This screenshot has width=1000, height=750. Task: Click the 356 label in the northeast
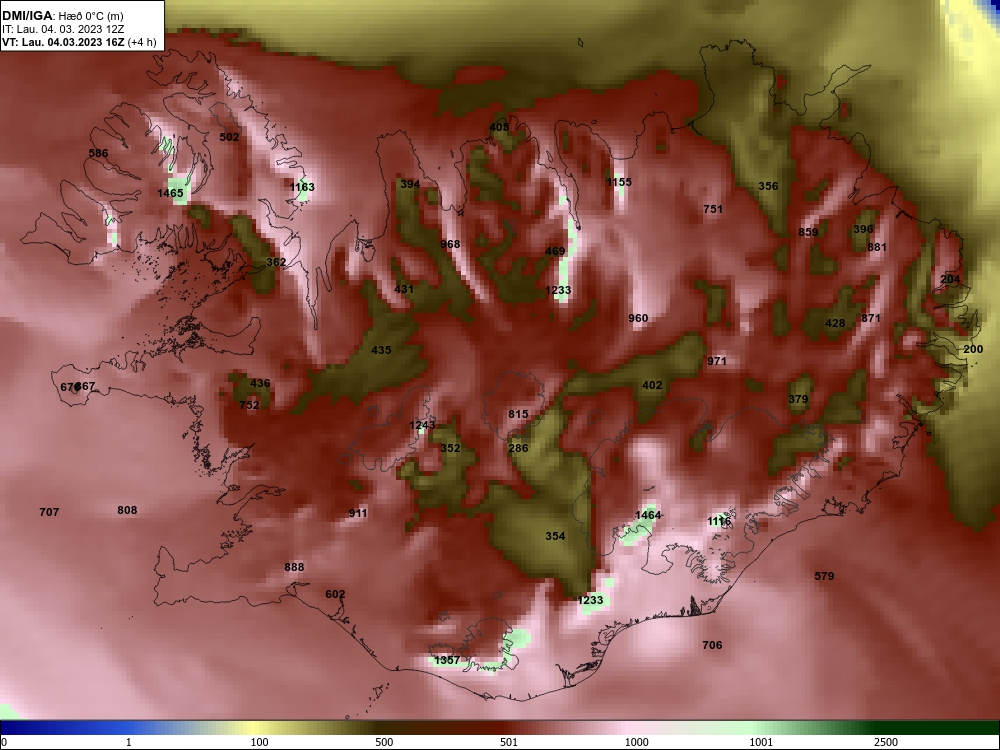[x=768, y=186]
